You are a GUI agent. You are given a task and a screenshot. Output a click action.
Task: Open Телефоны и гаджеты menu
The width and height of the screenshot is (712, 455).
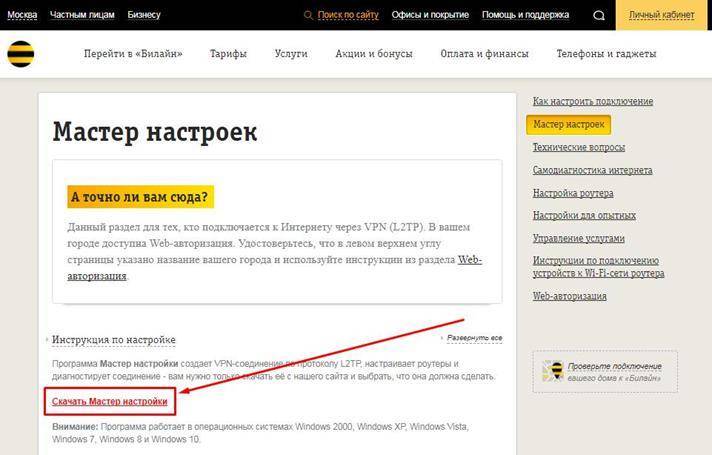606,54
